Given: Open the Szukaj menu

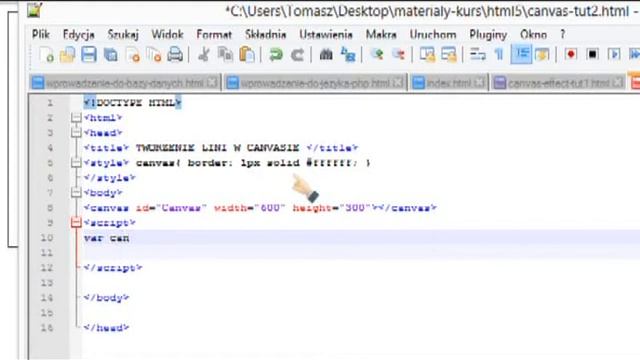Looking at the screenshot, I should coord(123,35).
